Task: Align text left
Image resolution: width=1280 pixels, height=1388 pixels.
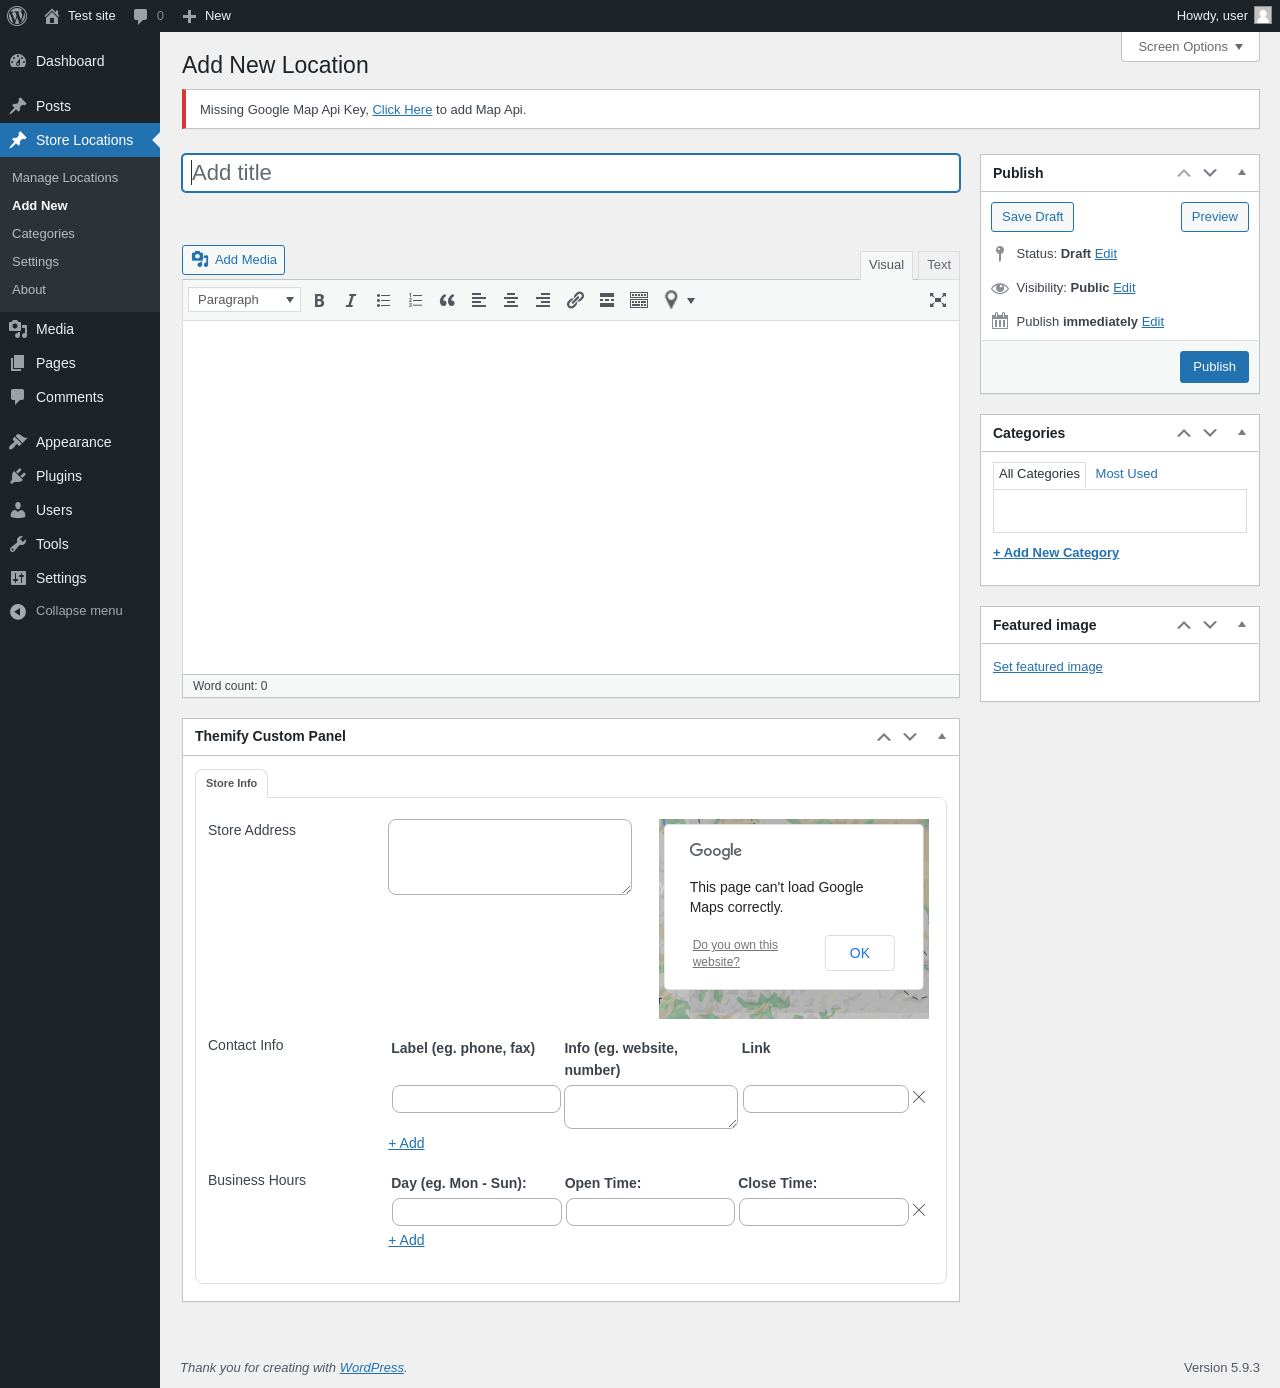Action: click(479, 300)
